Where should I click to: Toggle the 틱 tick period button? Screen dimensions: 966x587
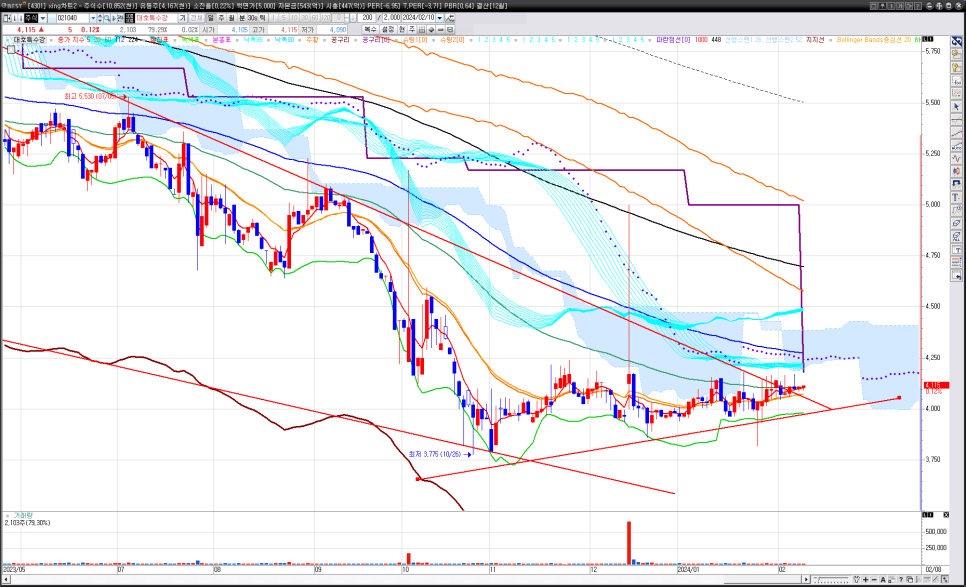click(262, 18)
